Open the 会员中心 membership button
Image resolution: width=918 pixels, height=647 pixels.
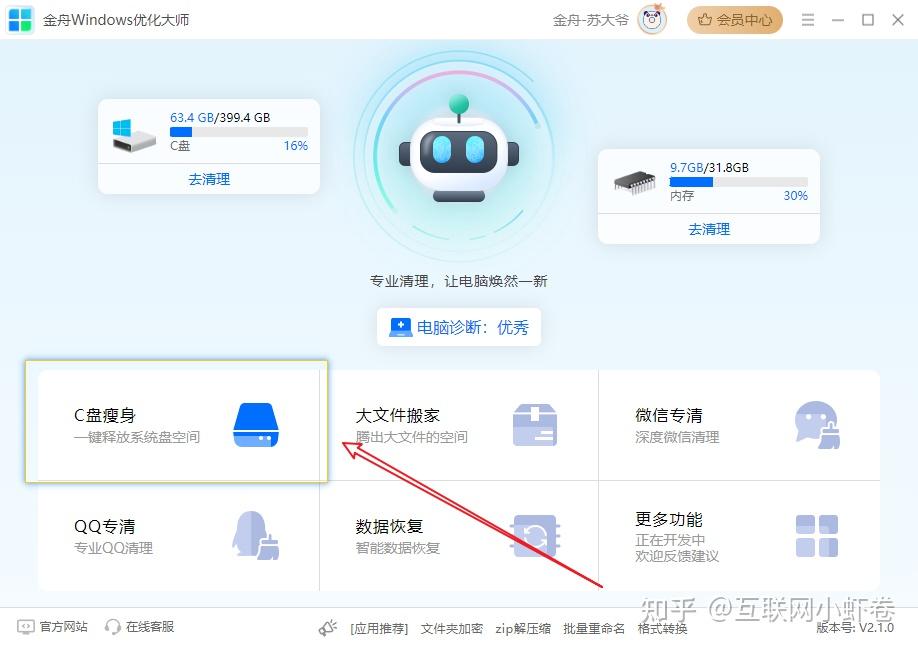coord(734,19)
